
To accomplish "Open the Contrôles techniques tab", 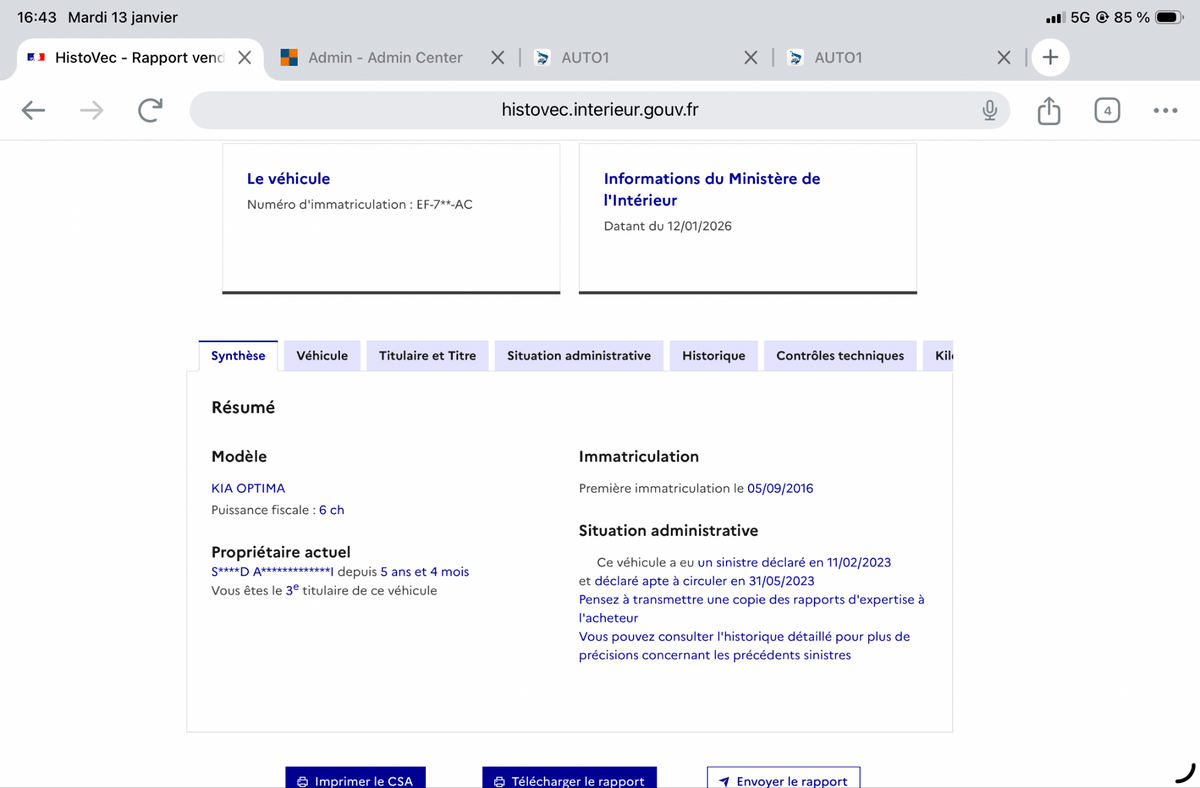I will click(x=839, y=356).
